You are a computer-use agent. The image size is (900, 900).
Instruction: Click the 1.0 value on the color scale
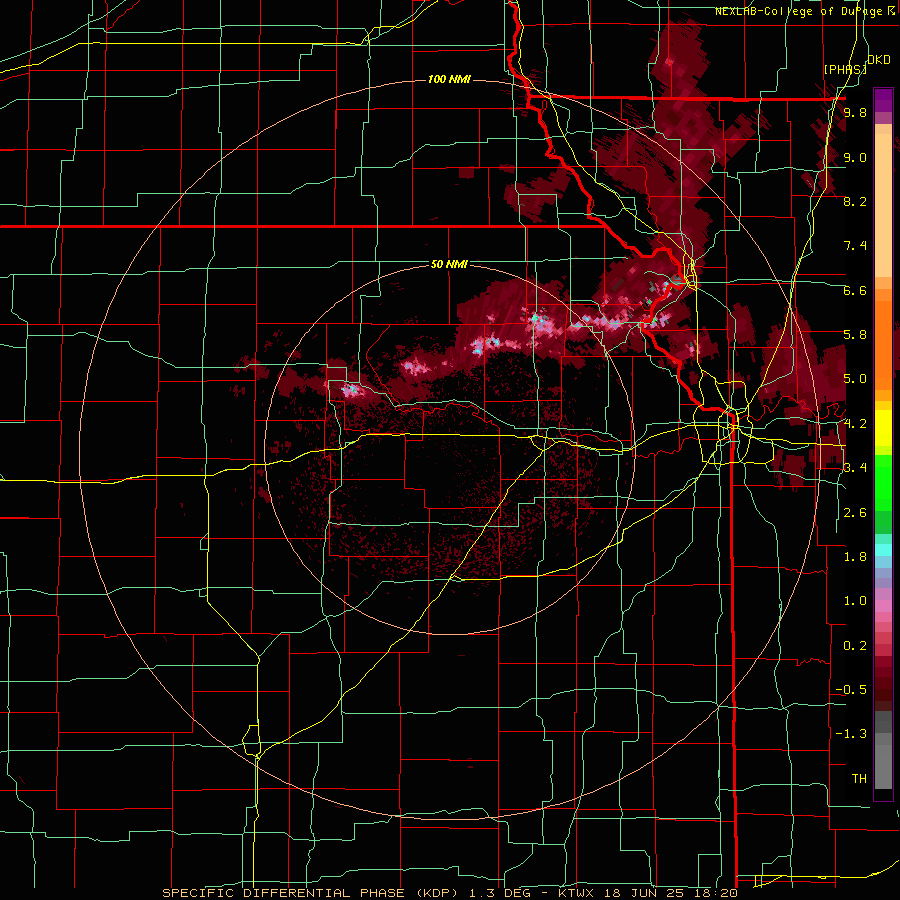tap(855, 601)
